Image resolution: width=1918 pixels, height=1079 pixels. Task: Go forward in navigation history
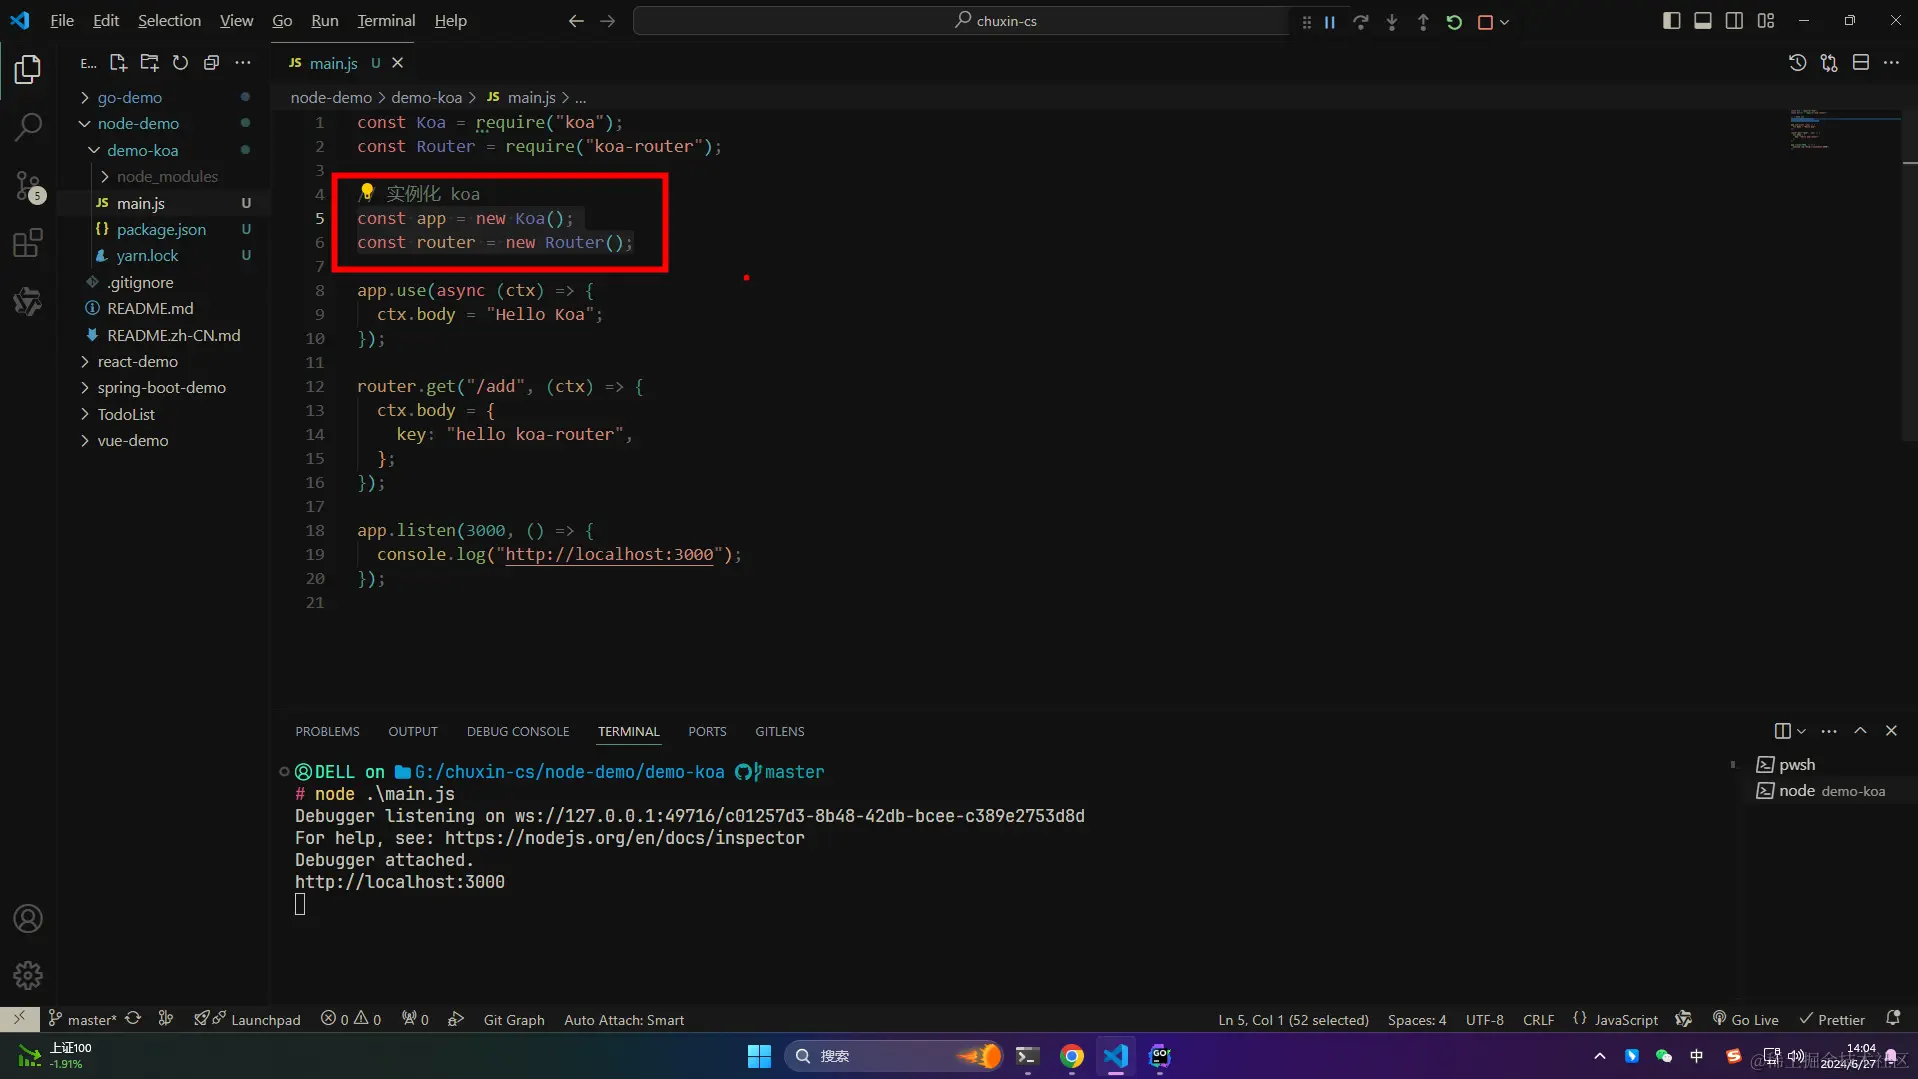tap(607, 21)
